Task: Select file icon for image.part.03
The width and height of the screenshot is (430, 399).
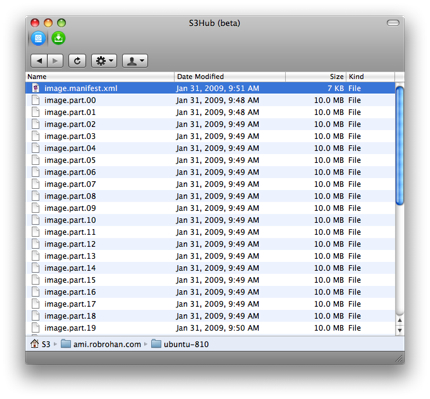Action: 36,136
